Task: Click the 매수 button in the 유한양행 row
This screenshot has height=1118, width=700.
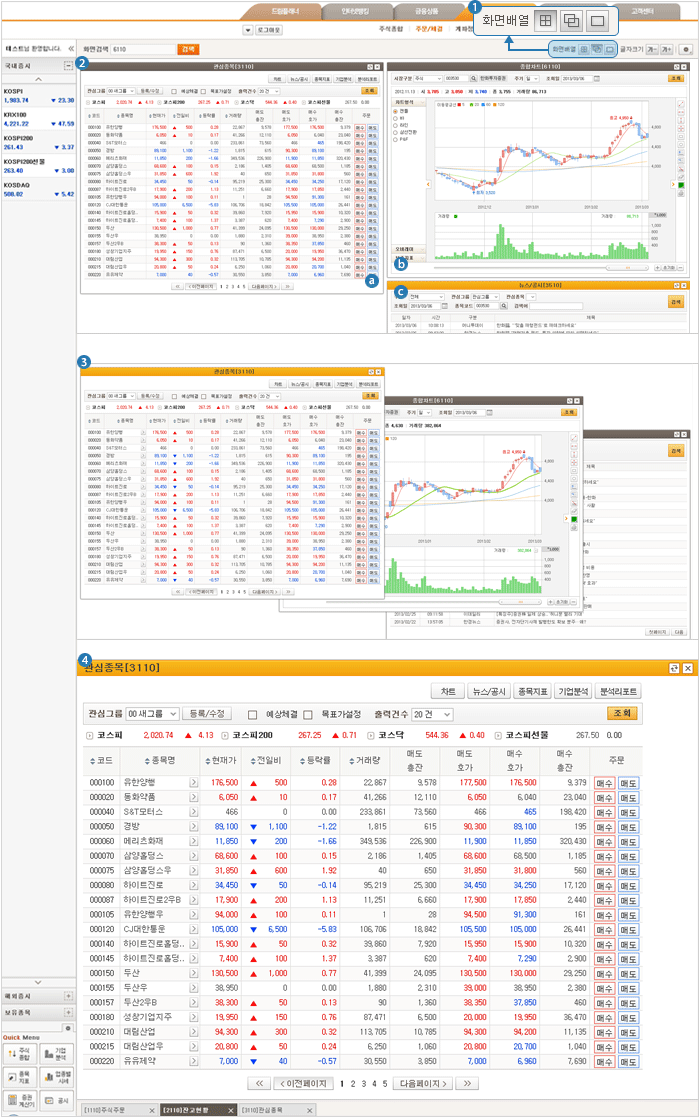Action: (x=604, y=783)
